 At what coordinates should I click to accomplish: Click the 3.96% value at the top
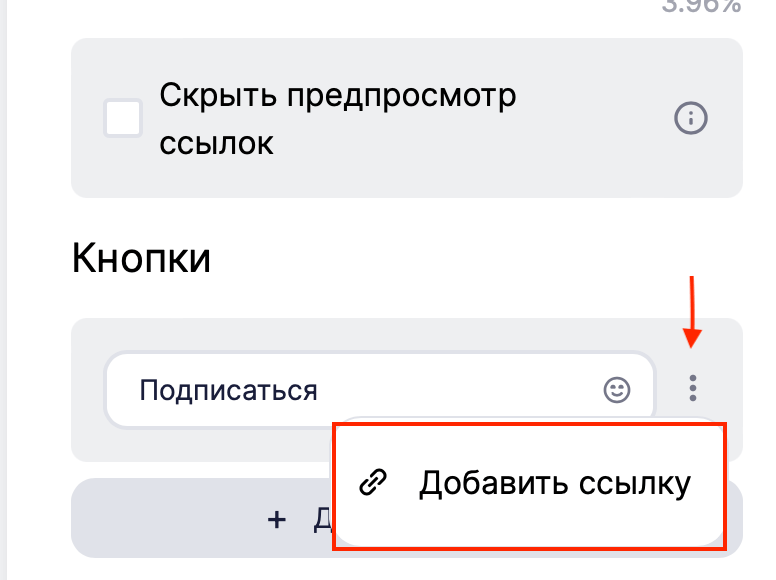(701, 6)
